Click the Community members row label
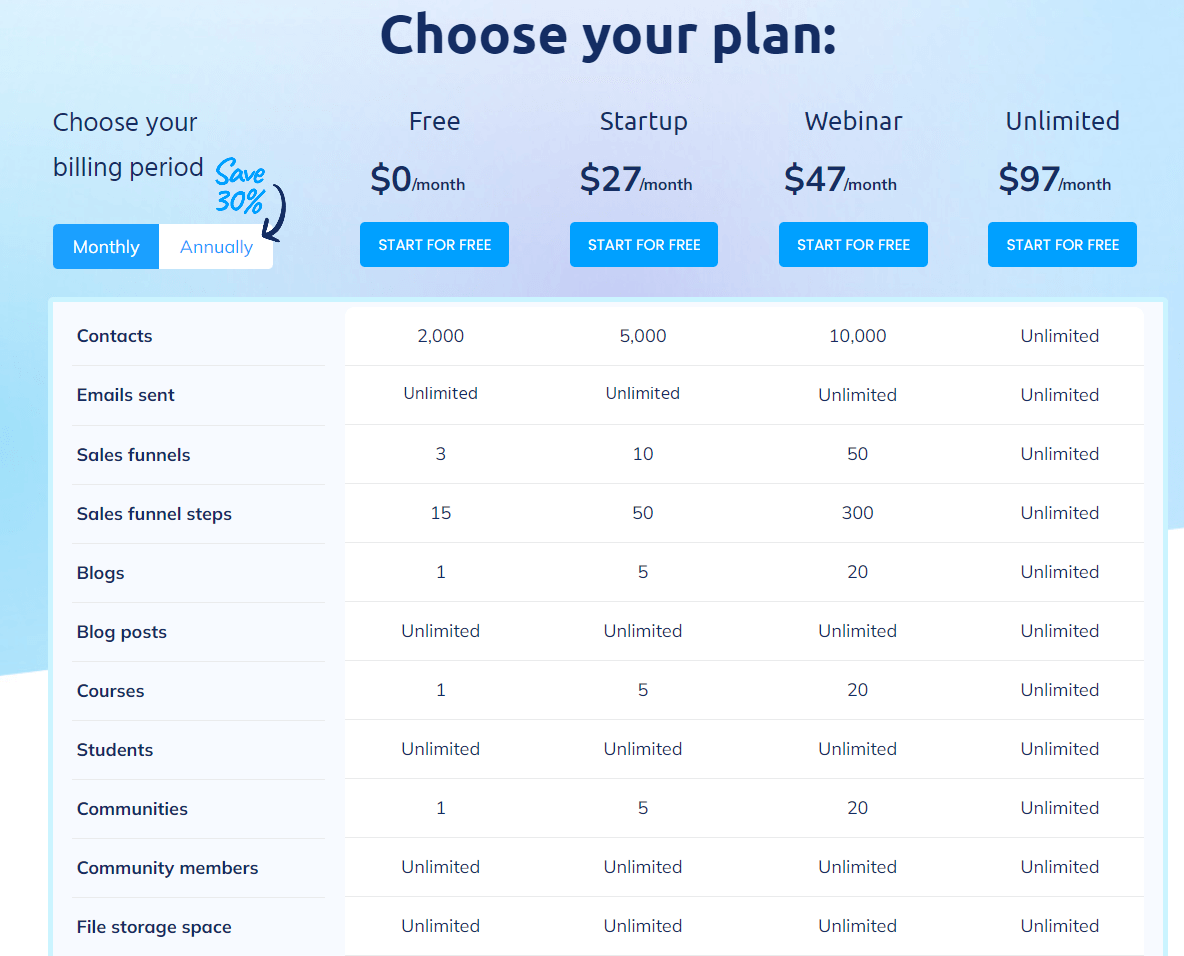Screen dimensions: 1184x956 tap(167, 867)
